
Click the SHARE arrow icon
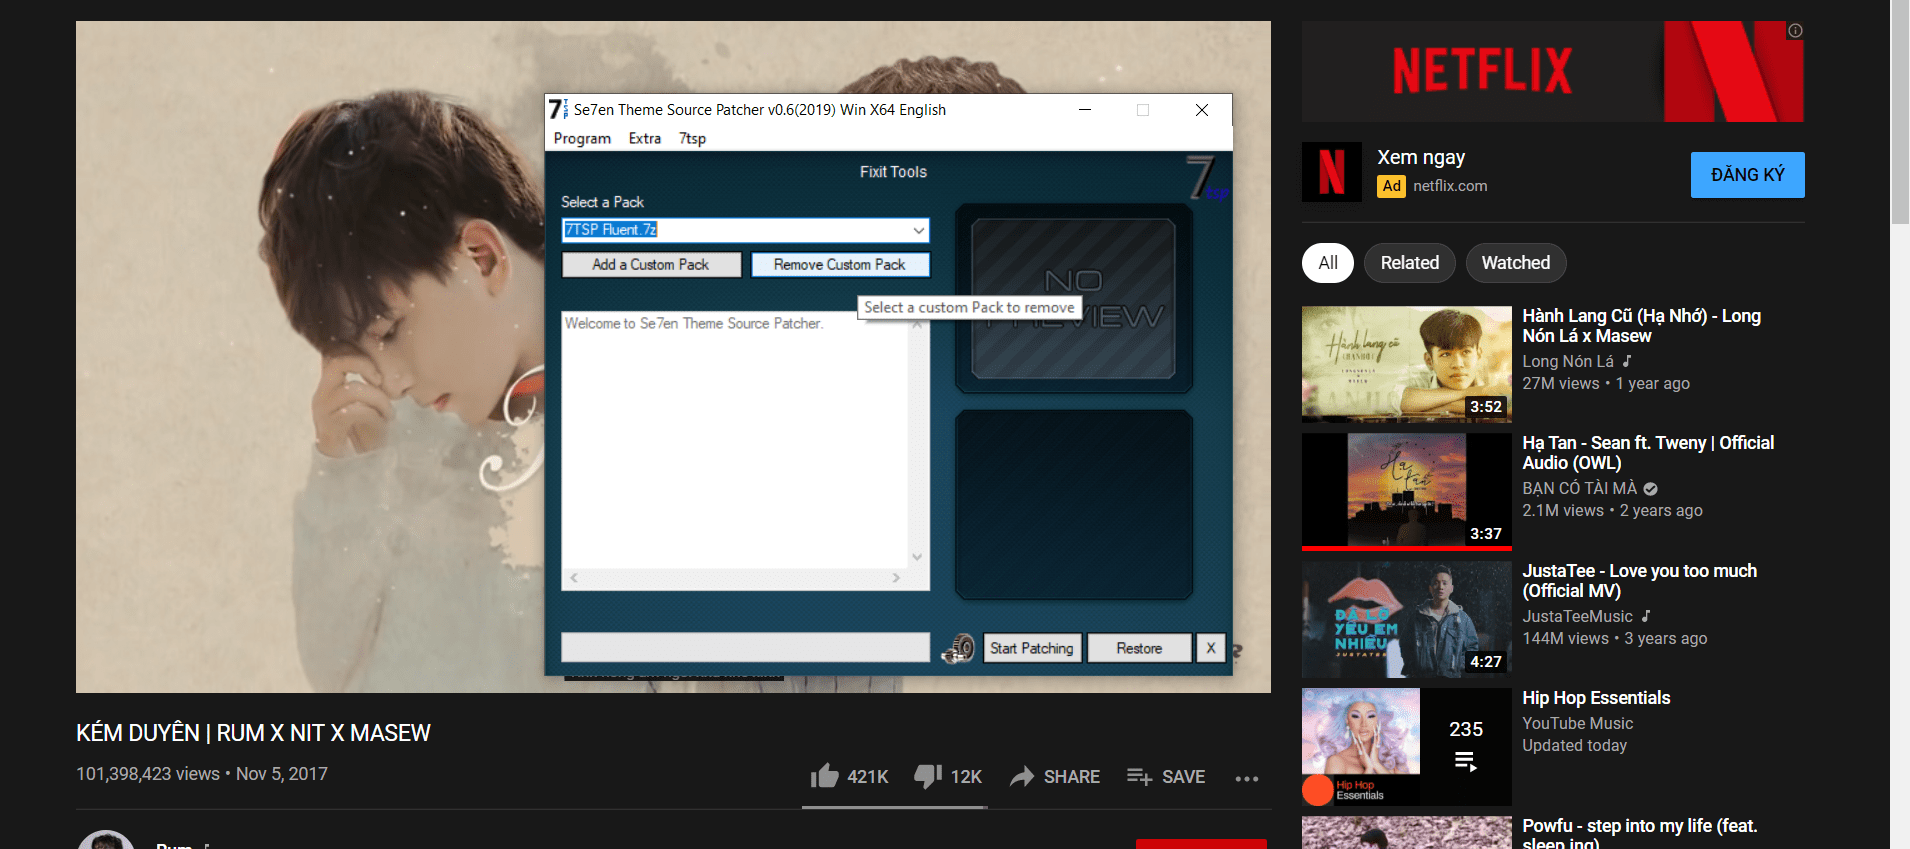tap(1022, 776)
